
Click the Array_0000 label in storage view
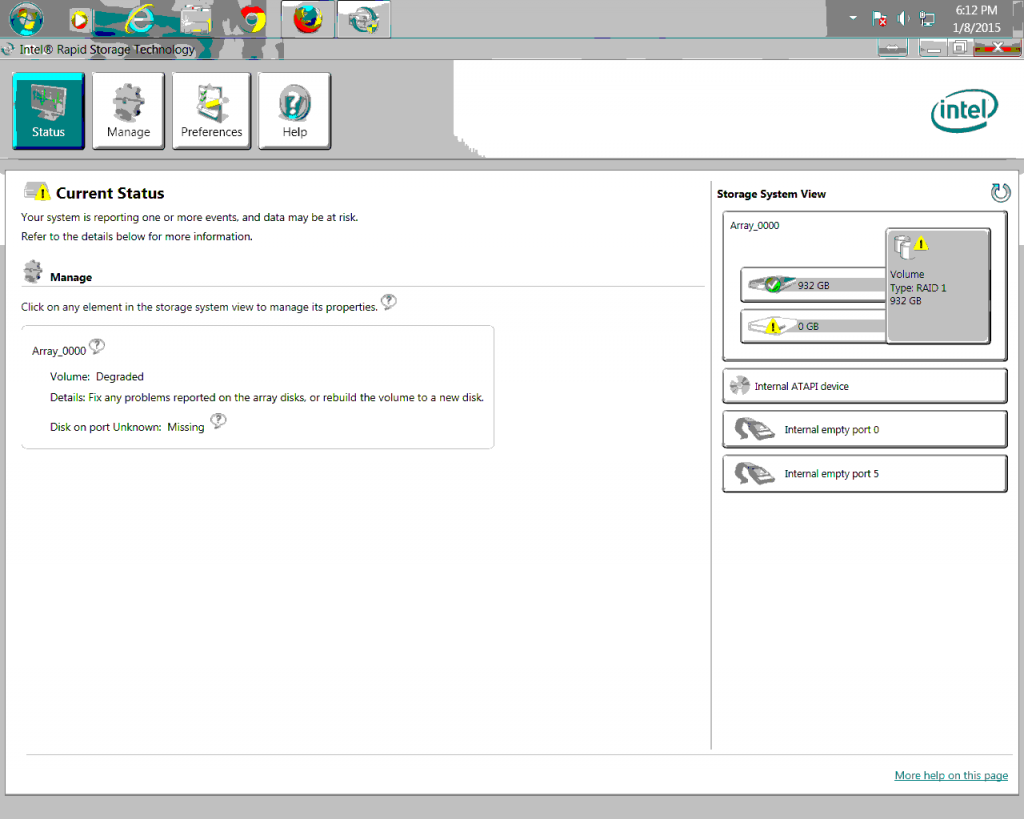tap(754, 225)
